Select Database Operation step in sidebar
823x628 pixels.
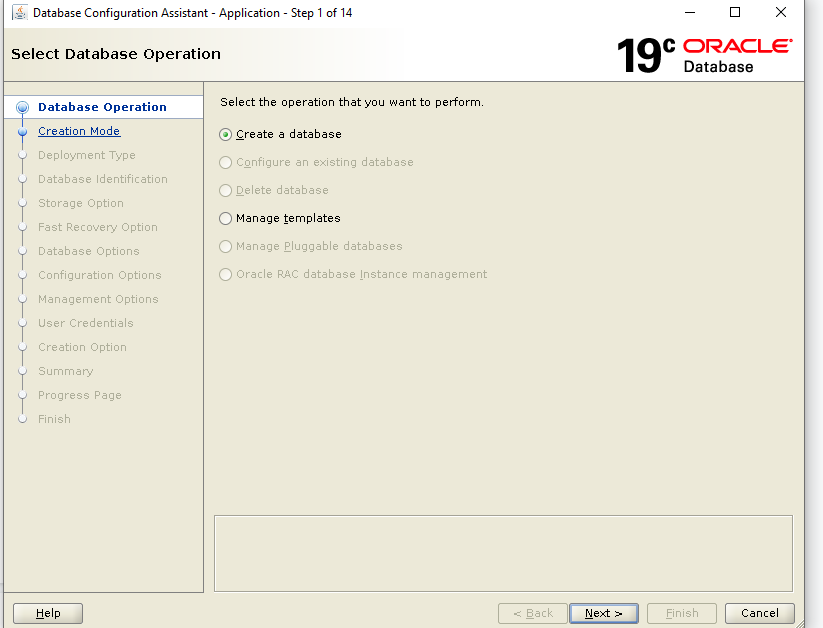102,107
